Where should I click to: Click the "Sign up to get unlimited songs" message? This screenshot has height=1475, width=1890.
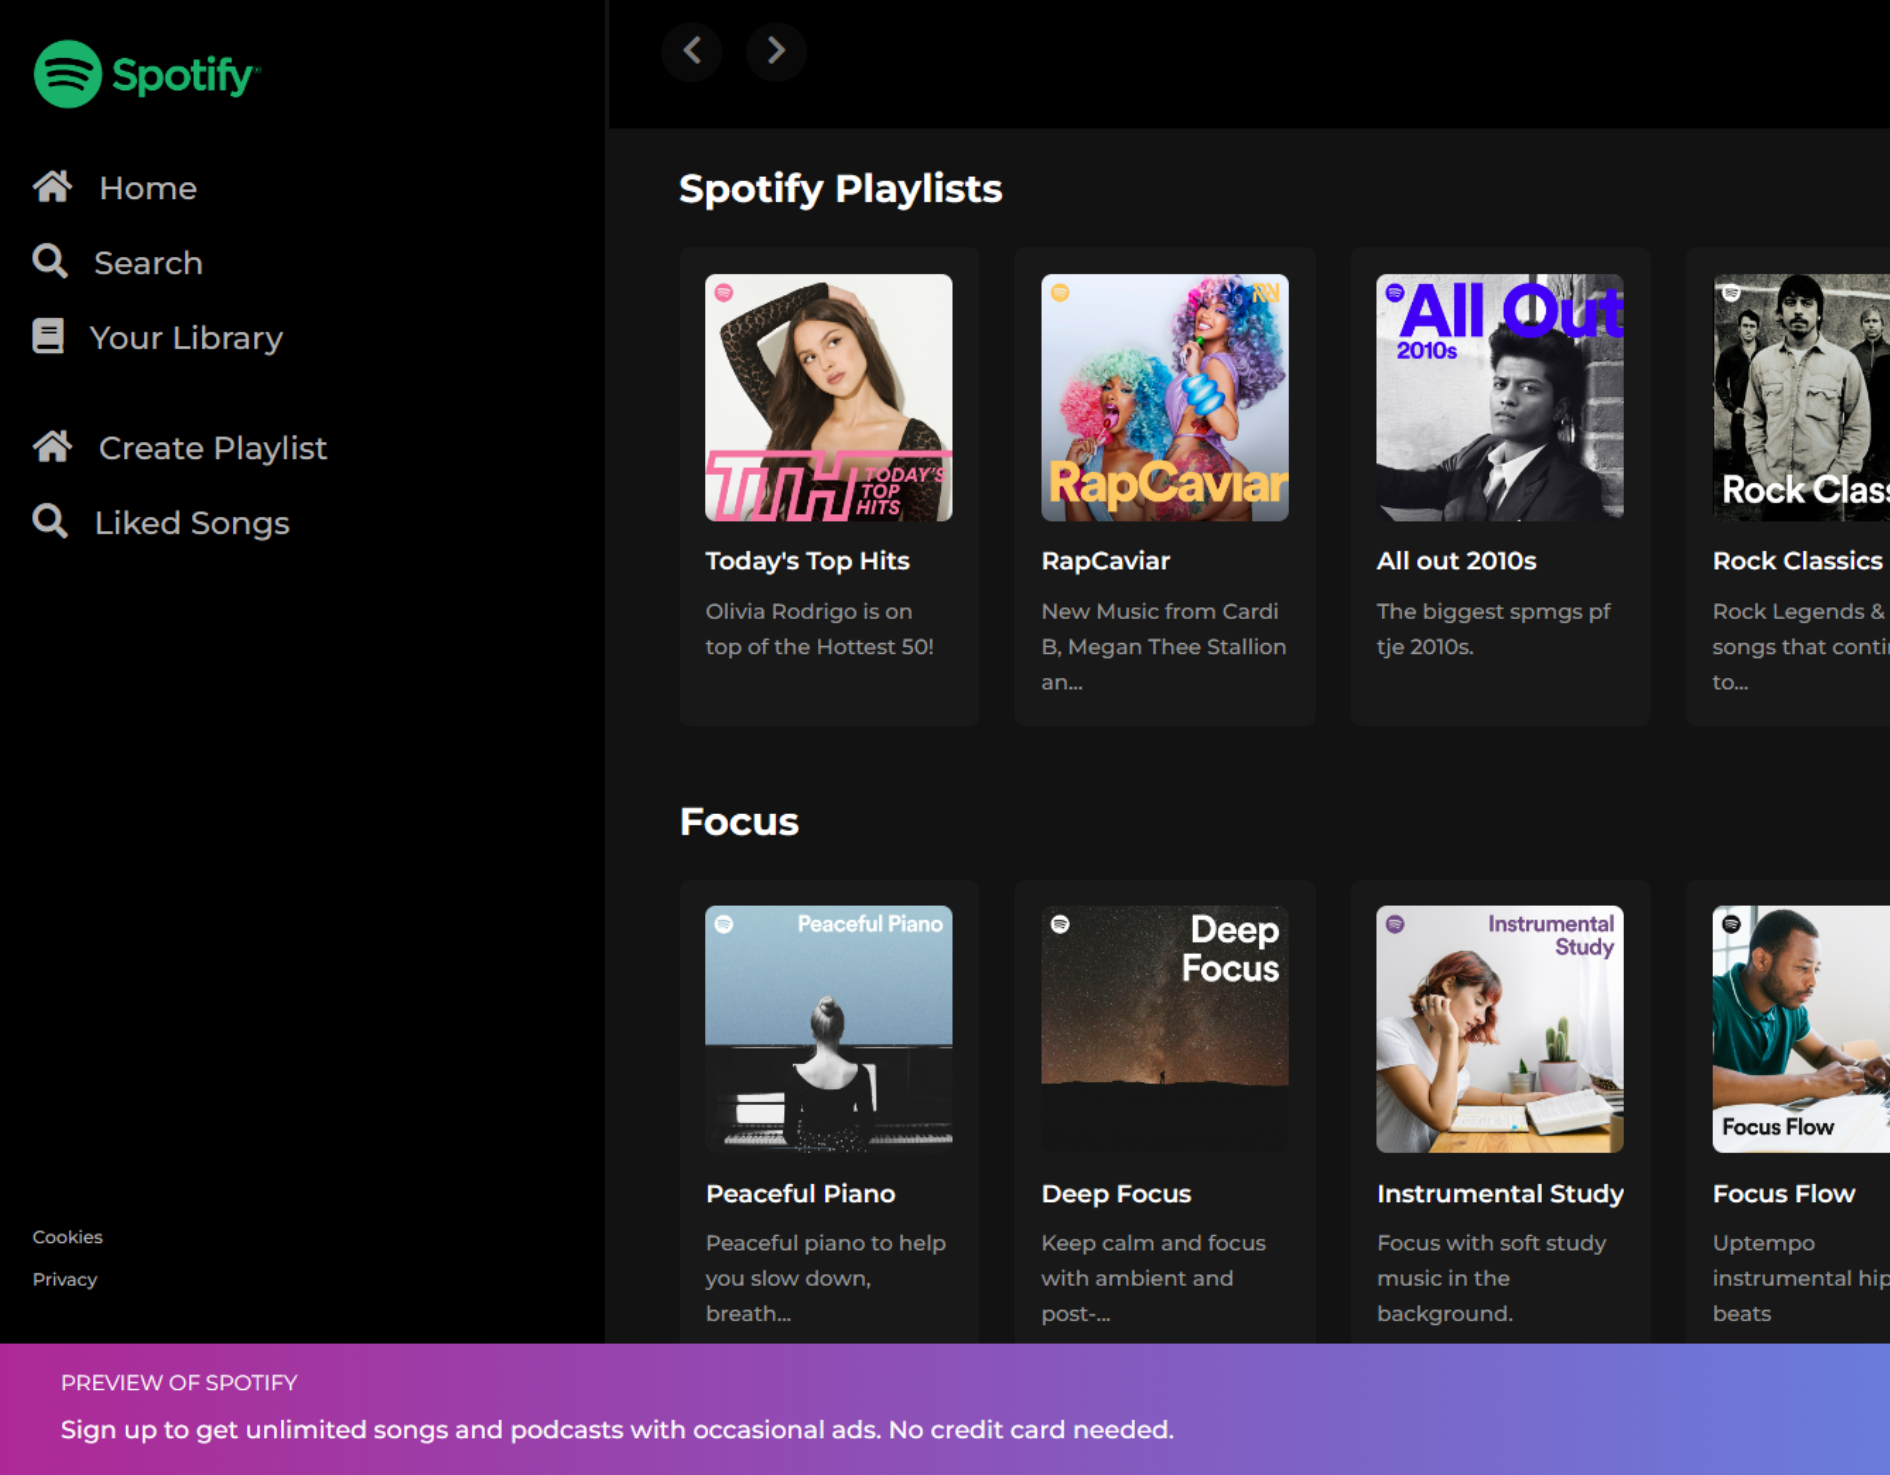(x=617, y=1430)
